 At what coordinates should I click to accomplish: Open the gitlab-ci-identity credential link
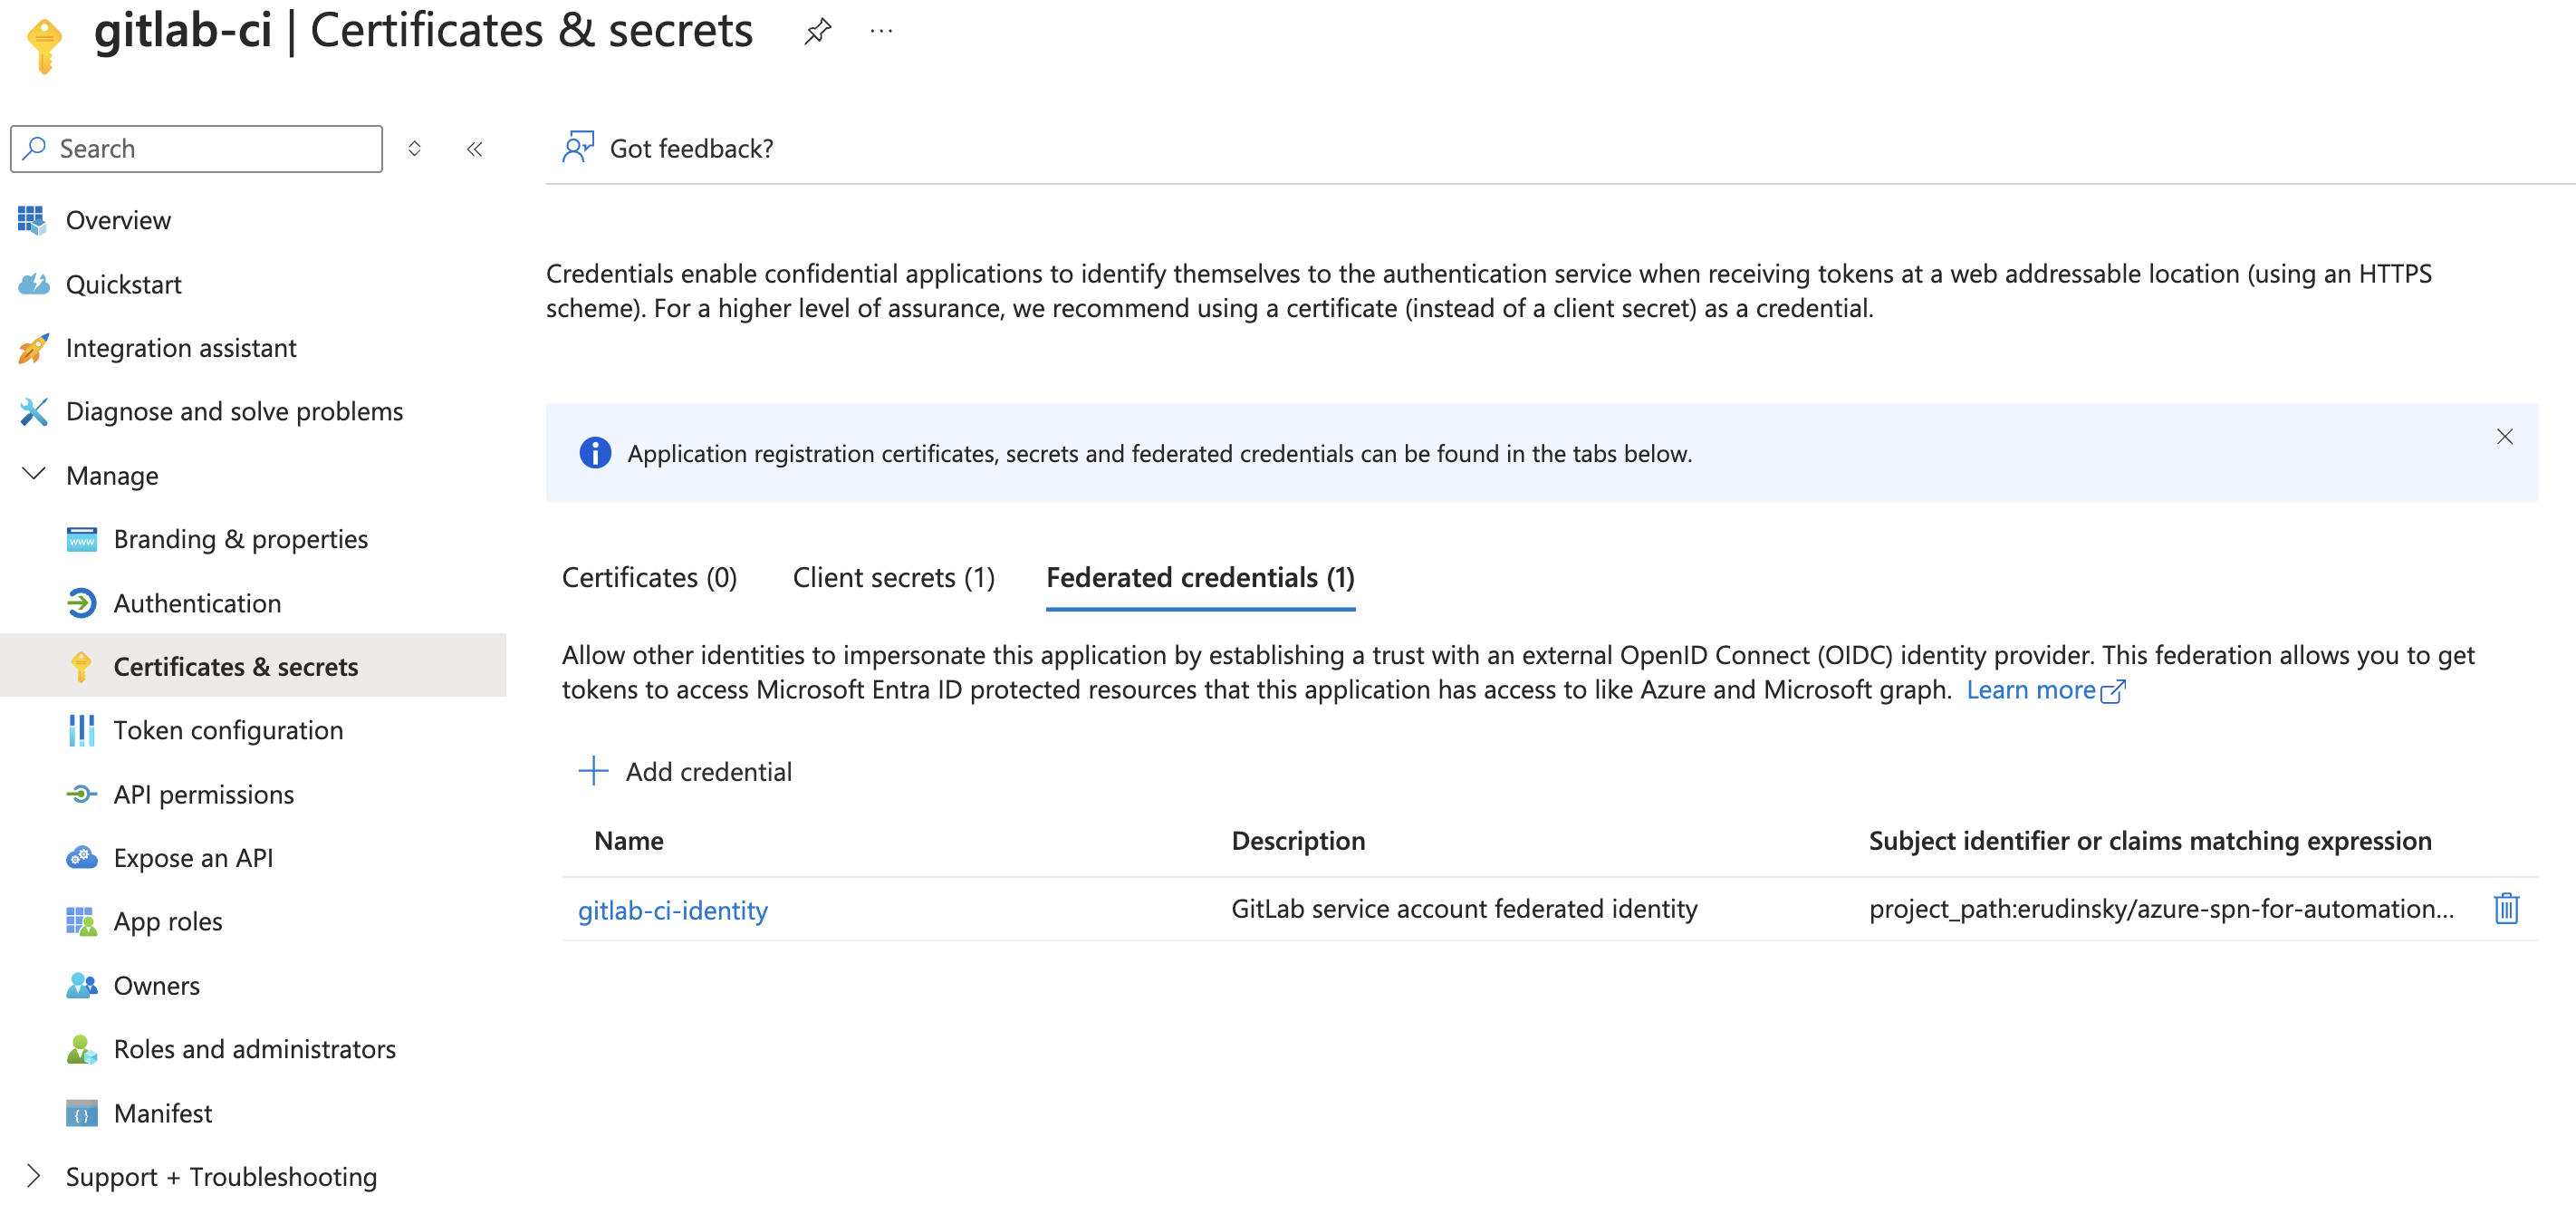click(673, 910)
